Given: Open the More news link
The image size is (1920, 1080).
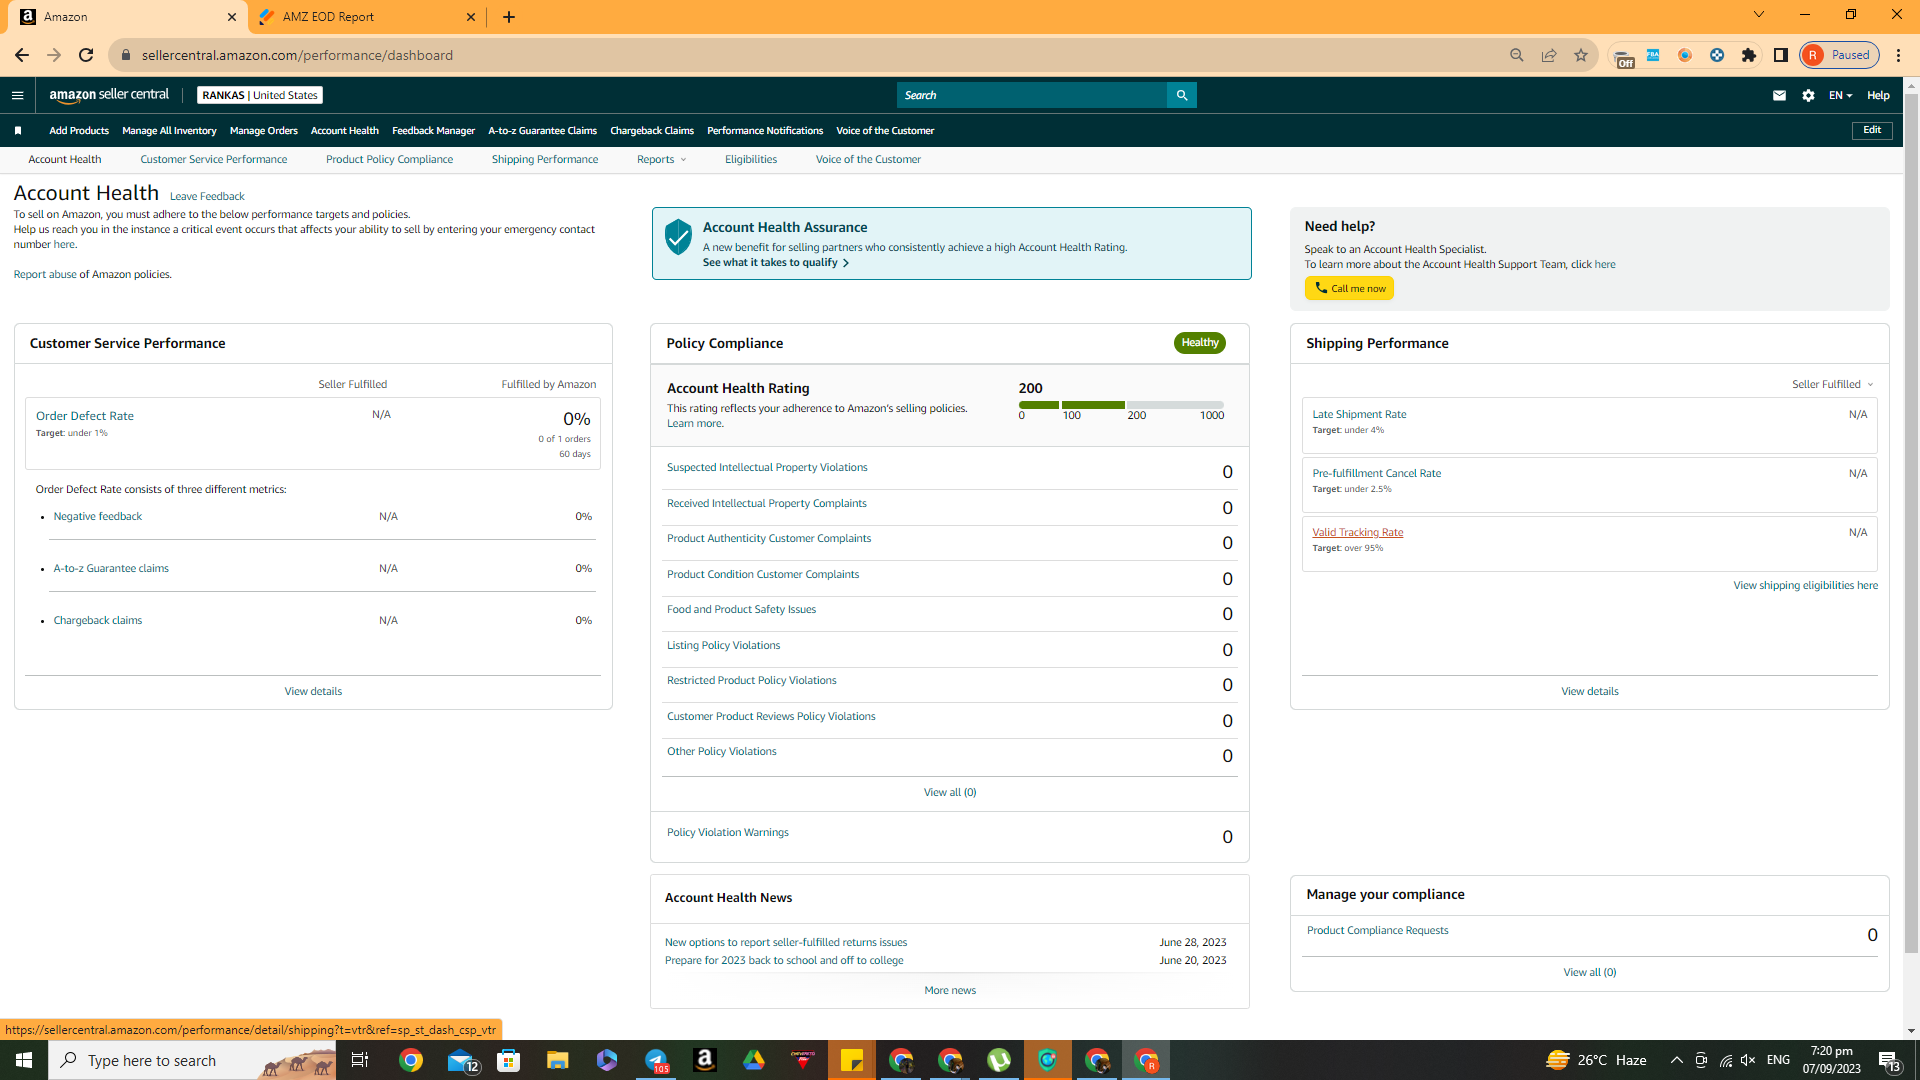Looking at the screenshot, I should (x=950, y=990).
